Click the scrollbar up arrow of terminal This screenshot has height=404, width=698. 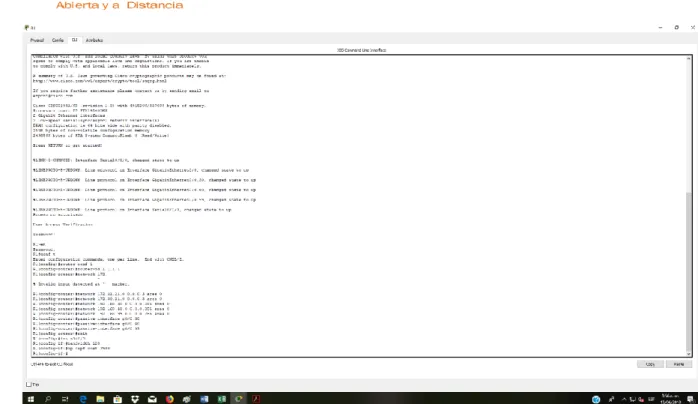pyautogui.click(x=689, y=58)
